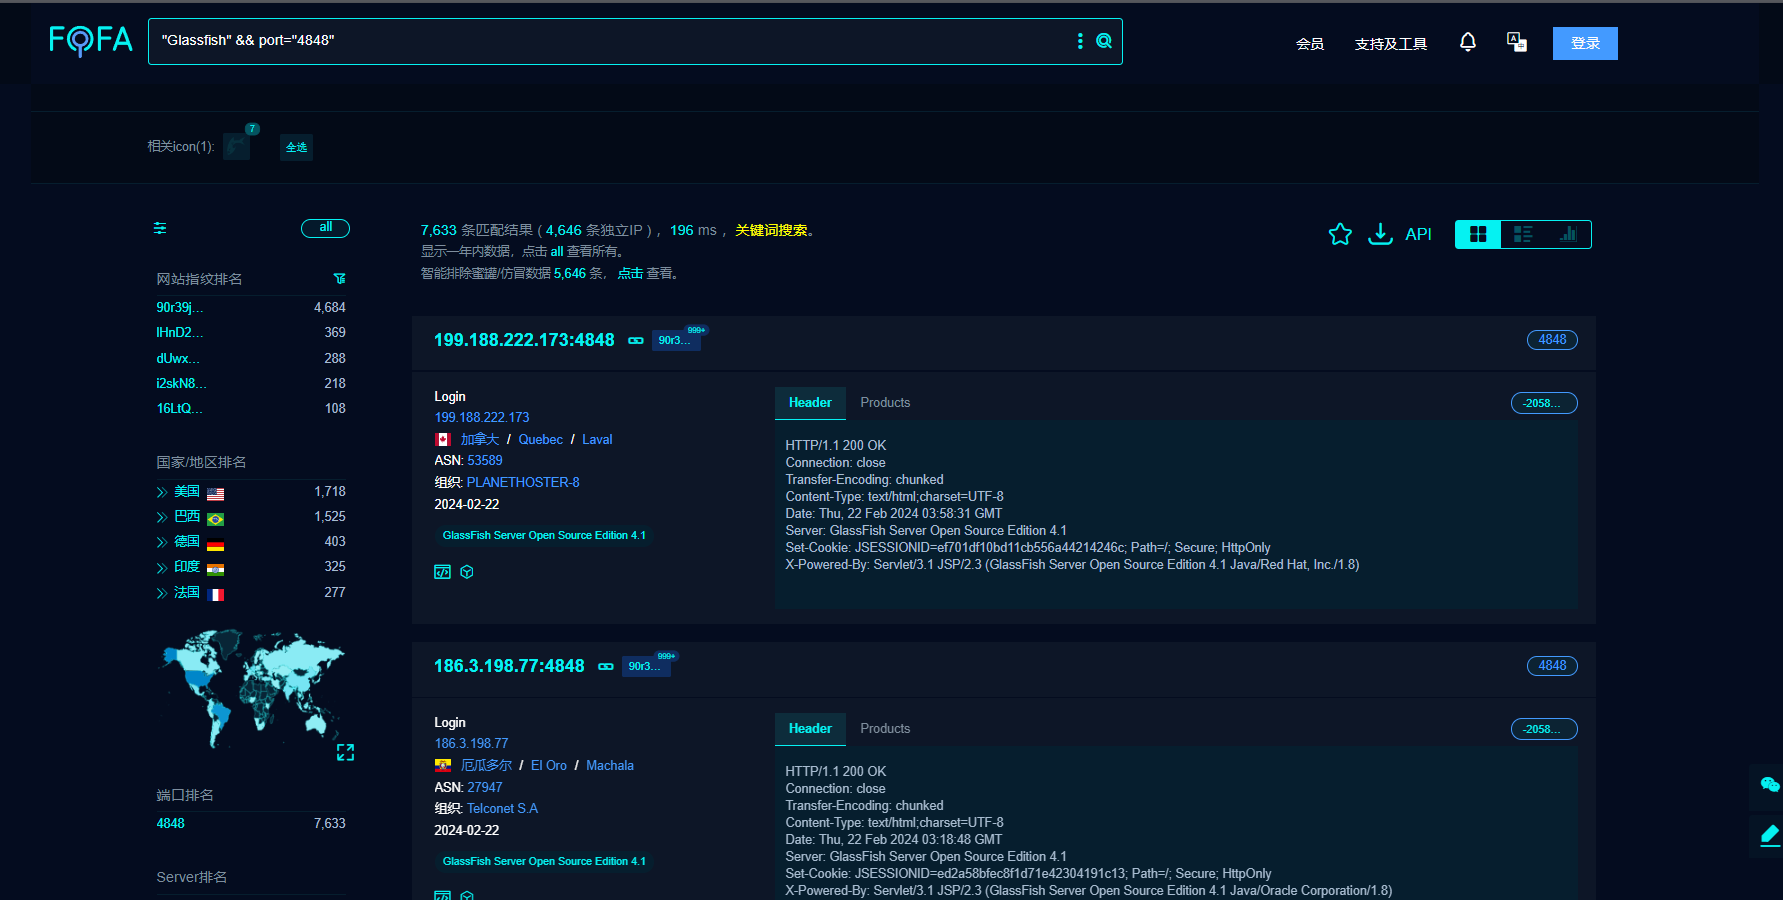This screenshot has width=1783, height=900.
Task: Click the 登录 login button
Action: [1585, 43]
